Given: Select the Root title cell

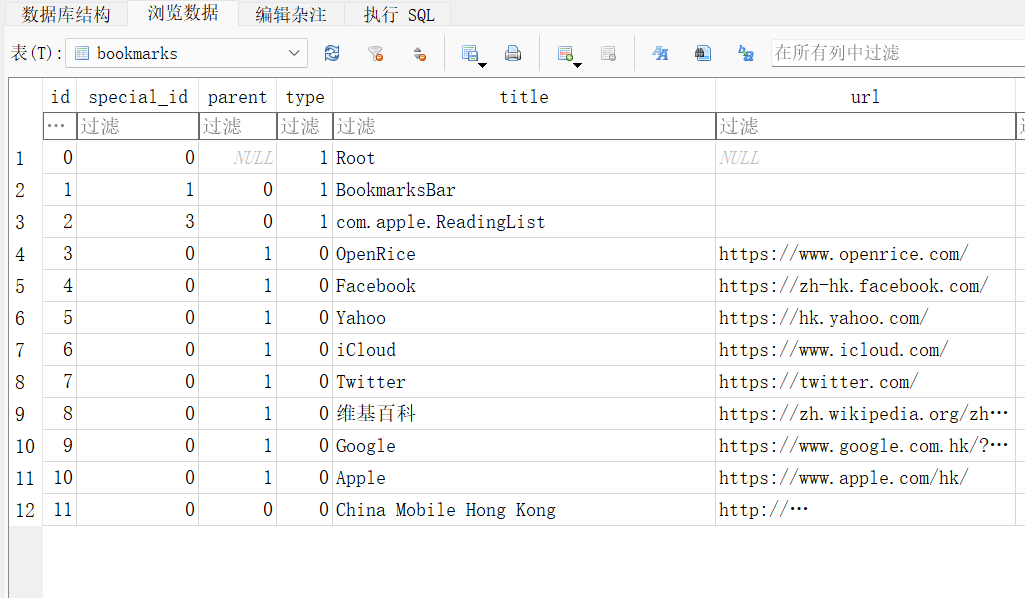Looking at the screenshot, I should (524, 158).
